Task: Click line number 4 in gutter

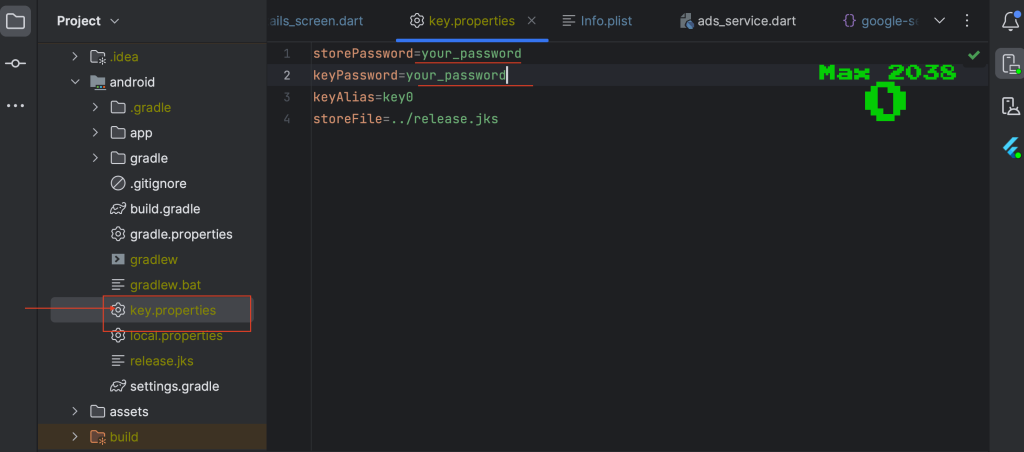Action: coord(287,120)
